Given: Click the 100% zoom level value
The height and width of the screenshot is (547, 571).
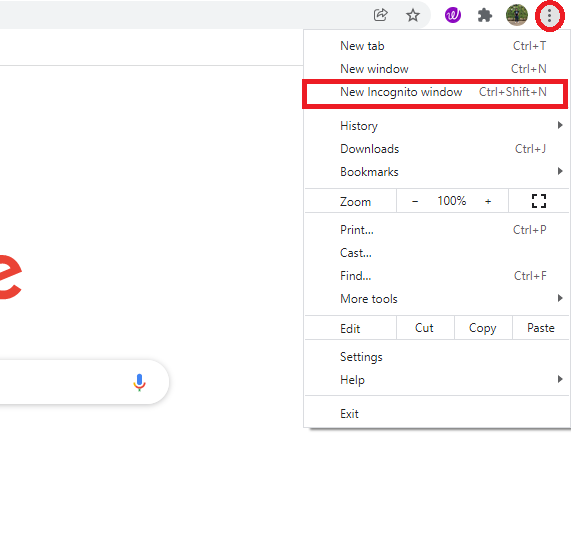Looking at the screenshot, I should 452,201.
